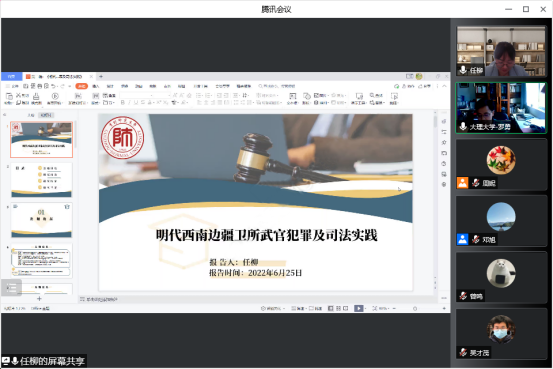Open the 插入 ribbon tab
Image resolution: width=553 pixels, height=369 pixels.
pos(96,86)
